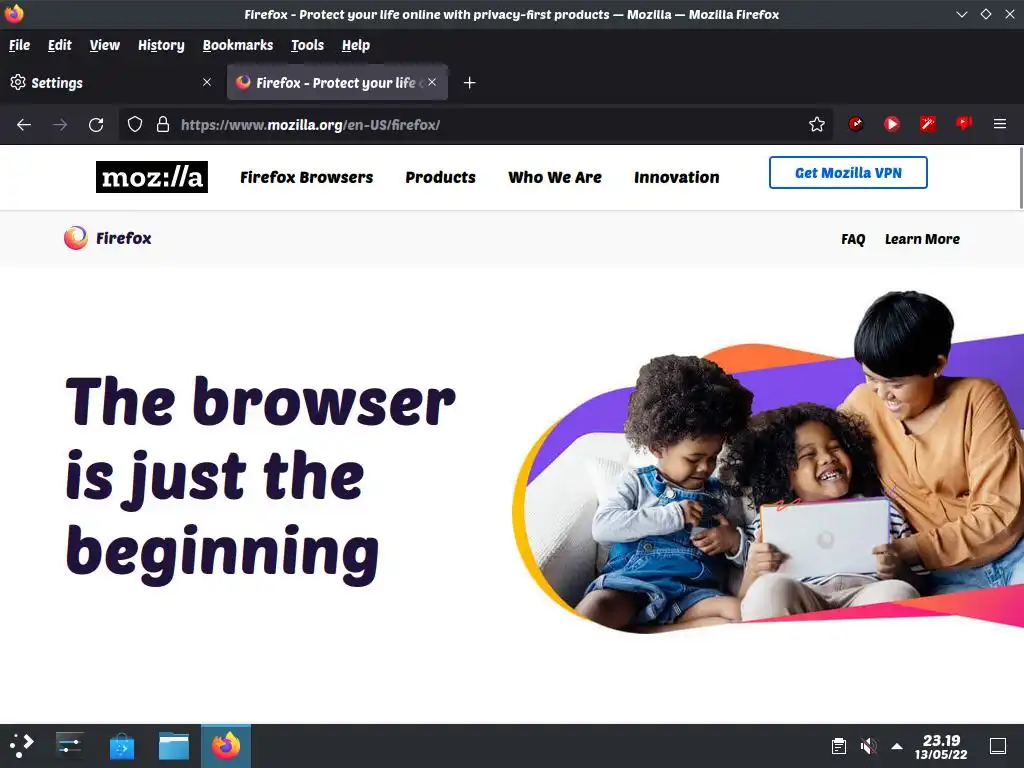
Task: Click the Firefox logo in the sub-navigation
Action: [x=108, y=238]
